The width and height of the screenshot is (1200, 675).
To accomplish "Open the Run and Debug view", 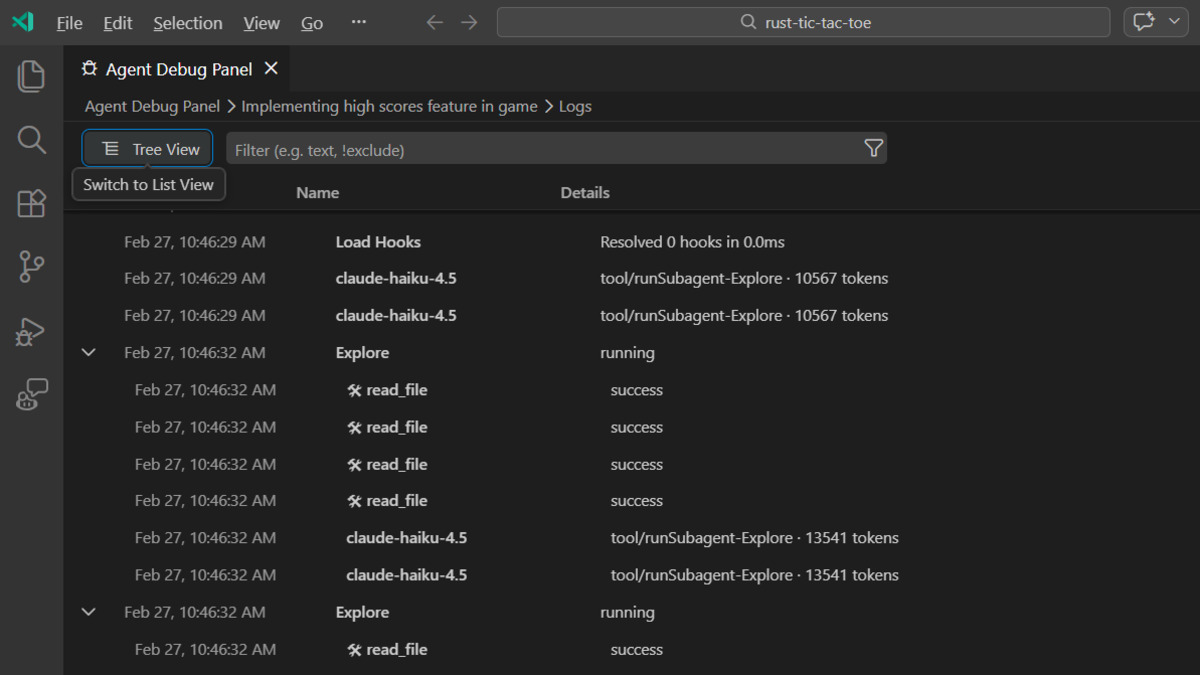I will tap(31, 330).
